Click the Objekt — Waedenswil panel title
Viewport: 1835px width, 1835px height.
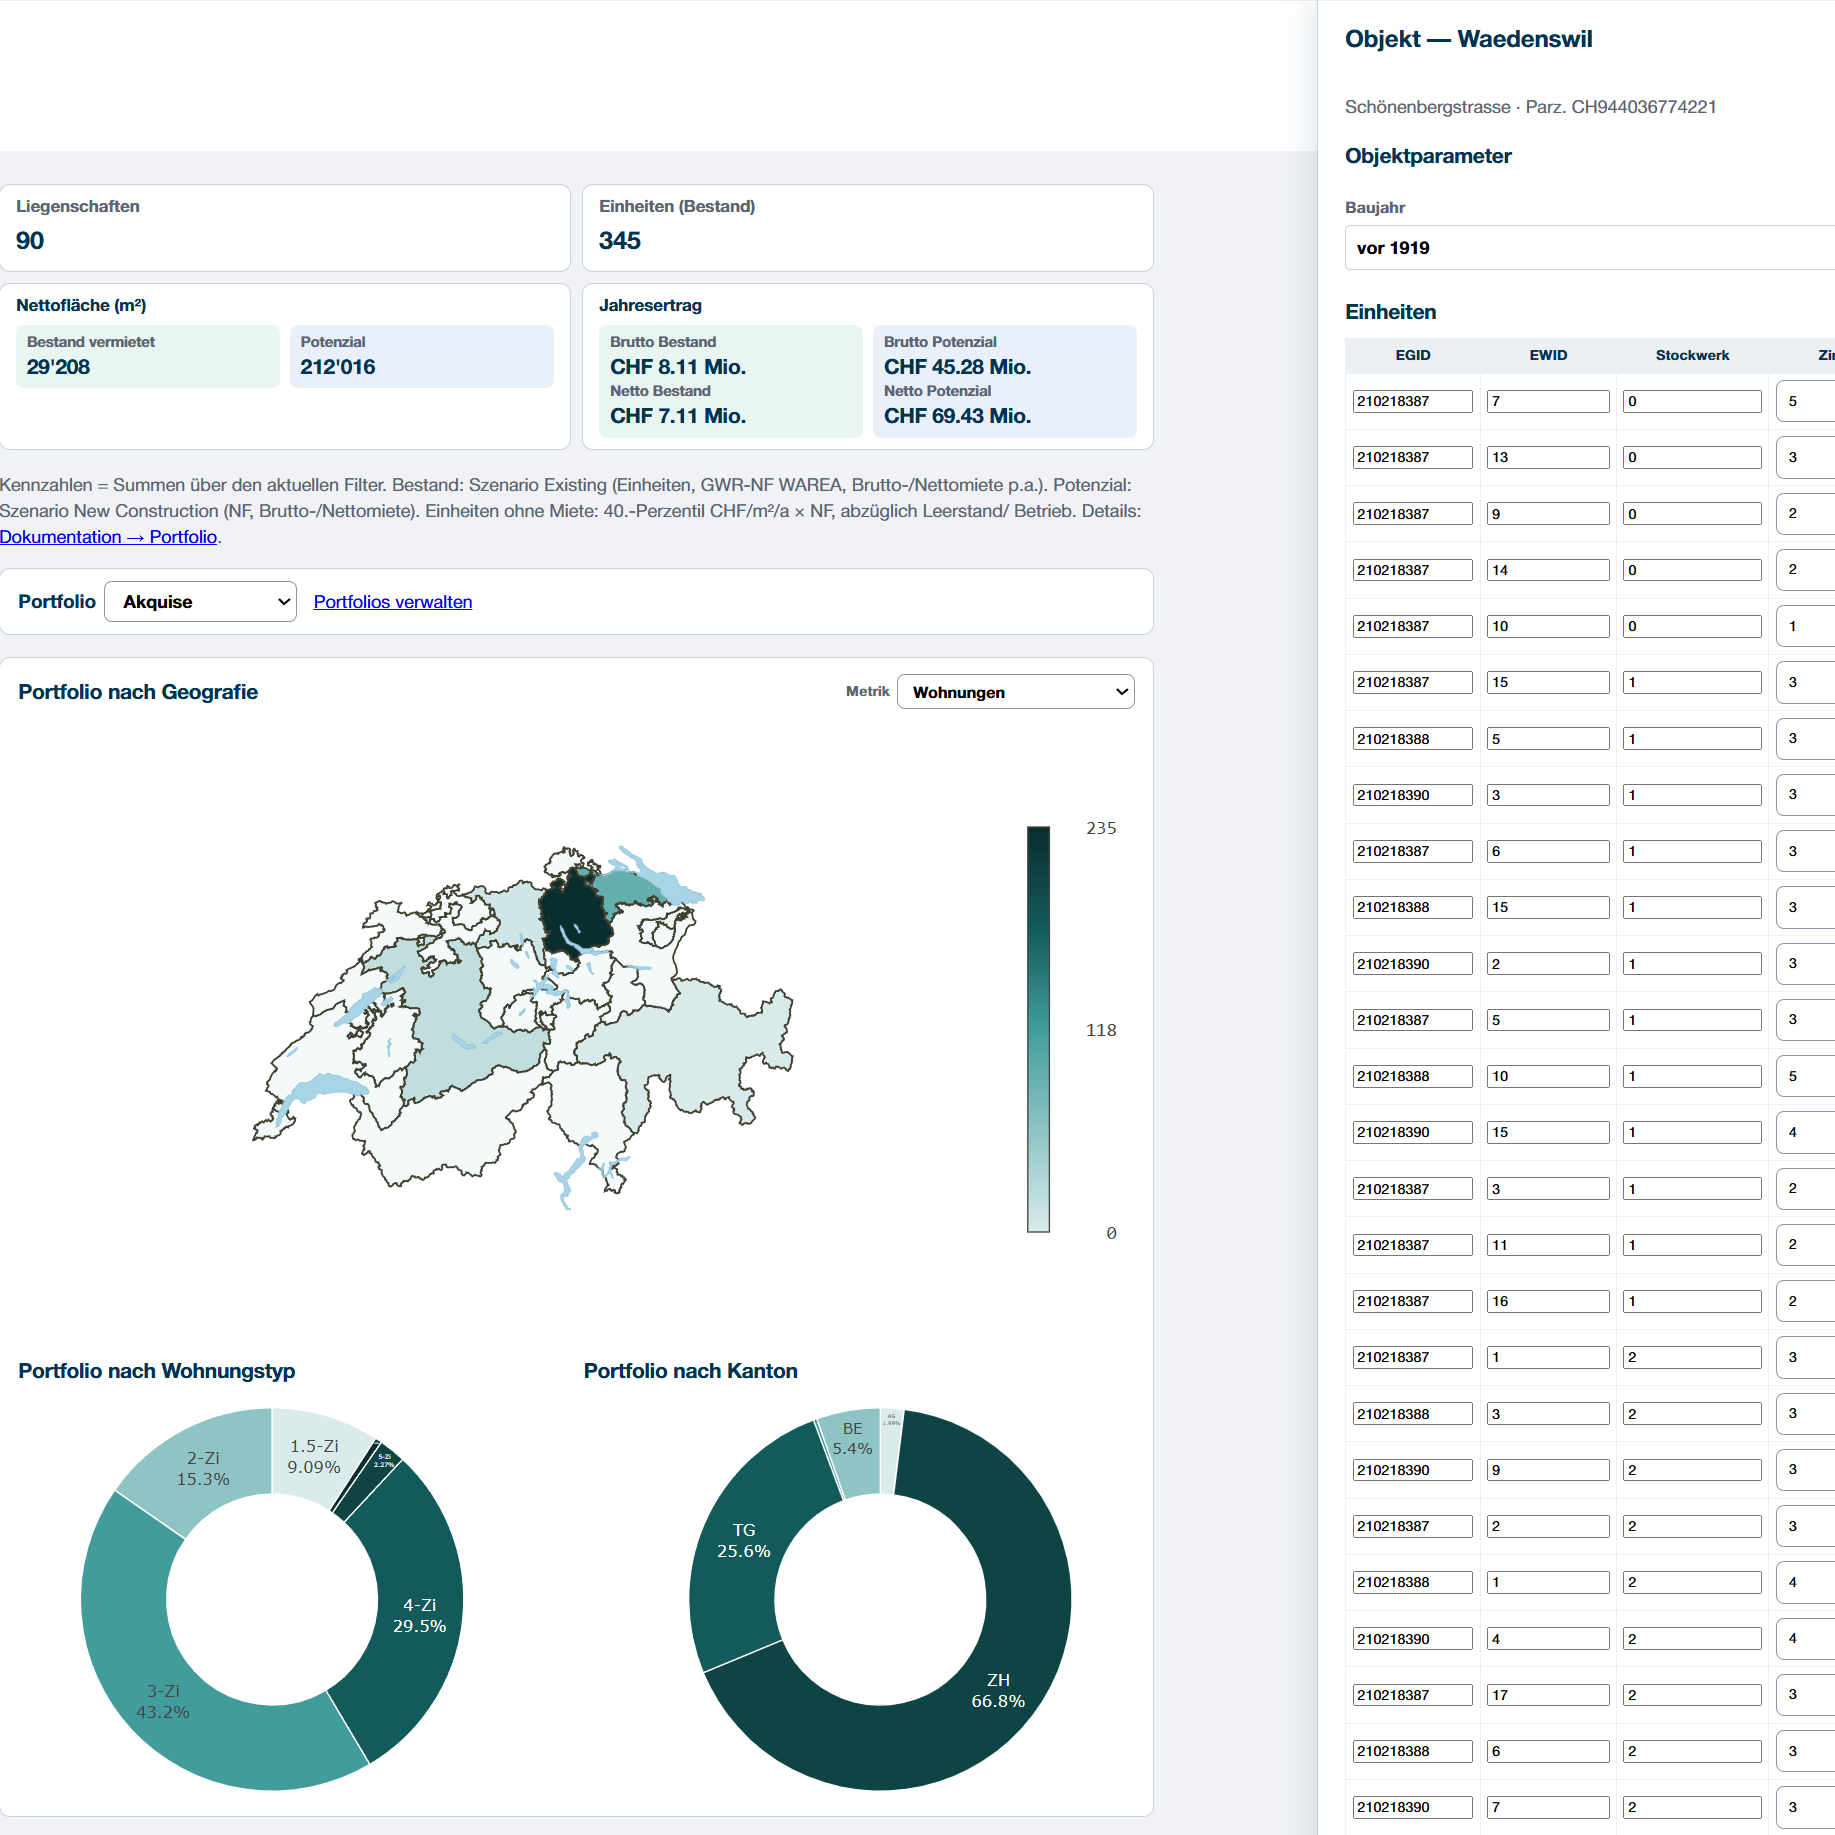(1468, 39)
